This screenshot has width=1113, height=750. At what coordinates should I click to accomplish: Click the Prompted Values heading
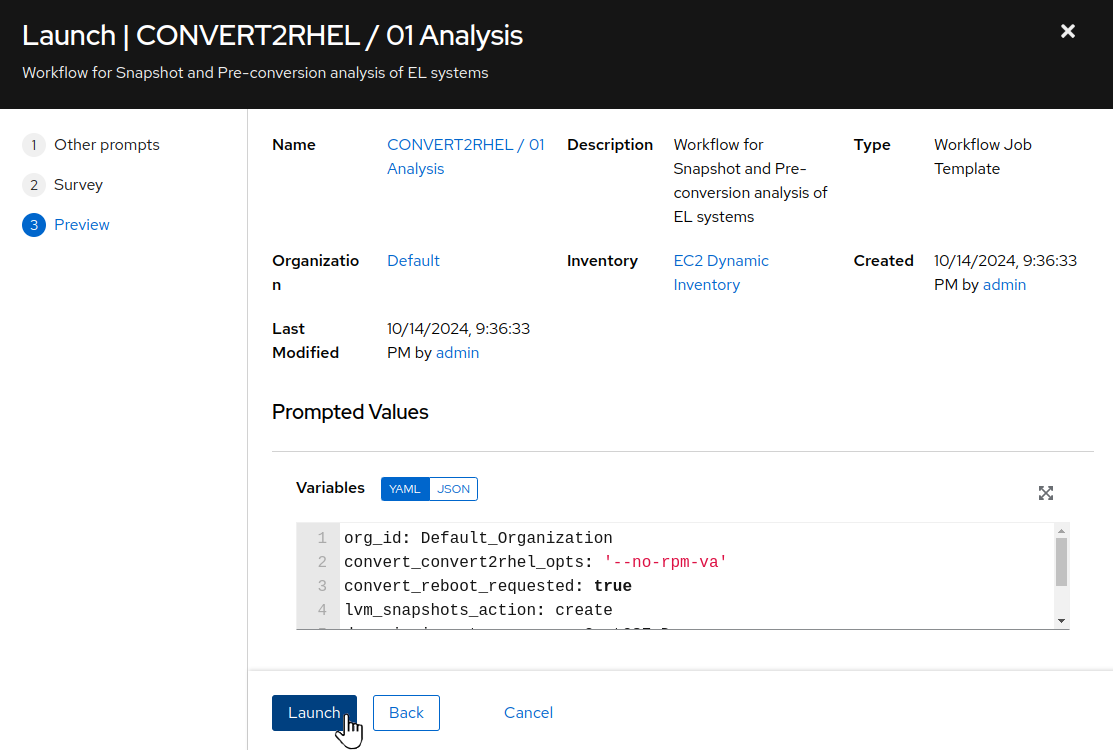tap(350, 412)
